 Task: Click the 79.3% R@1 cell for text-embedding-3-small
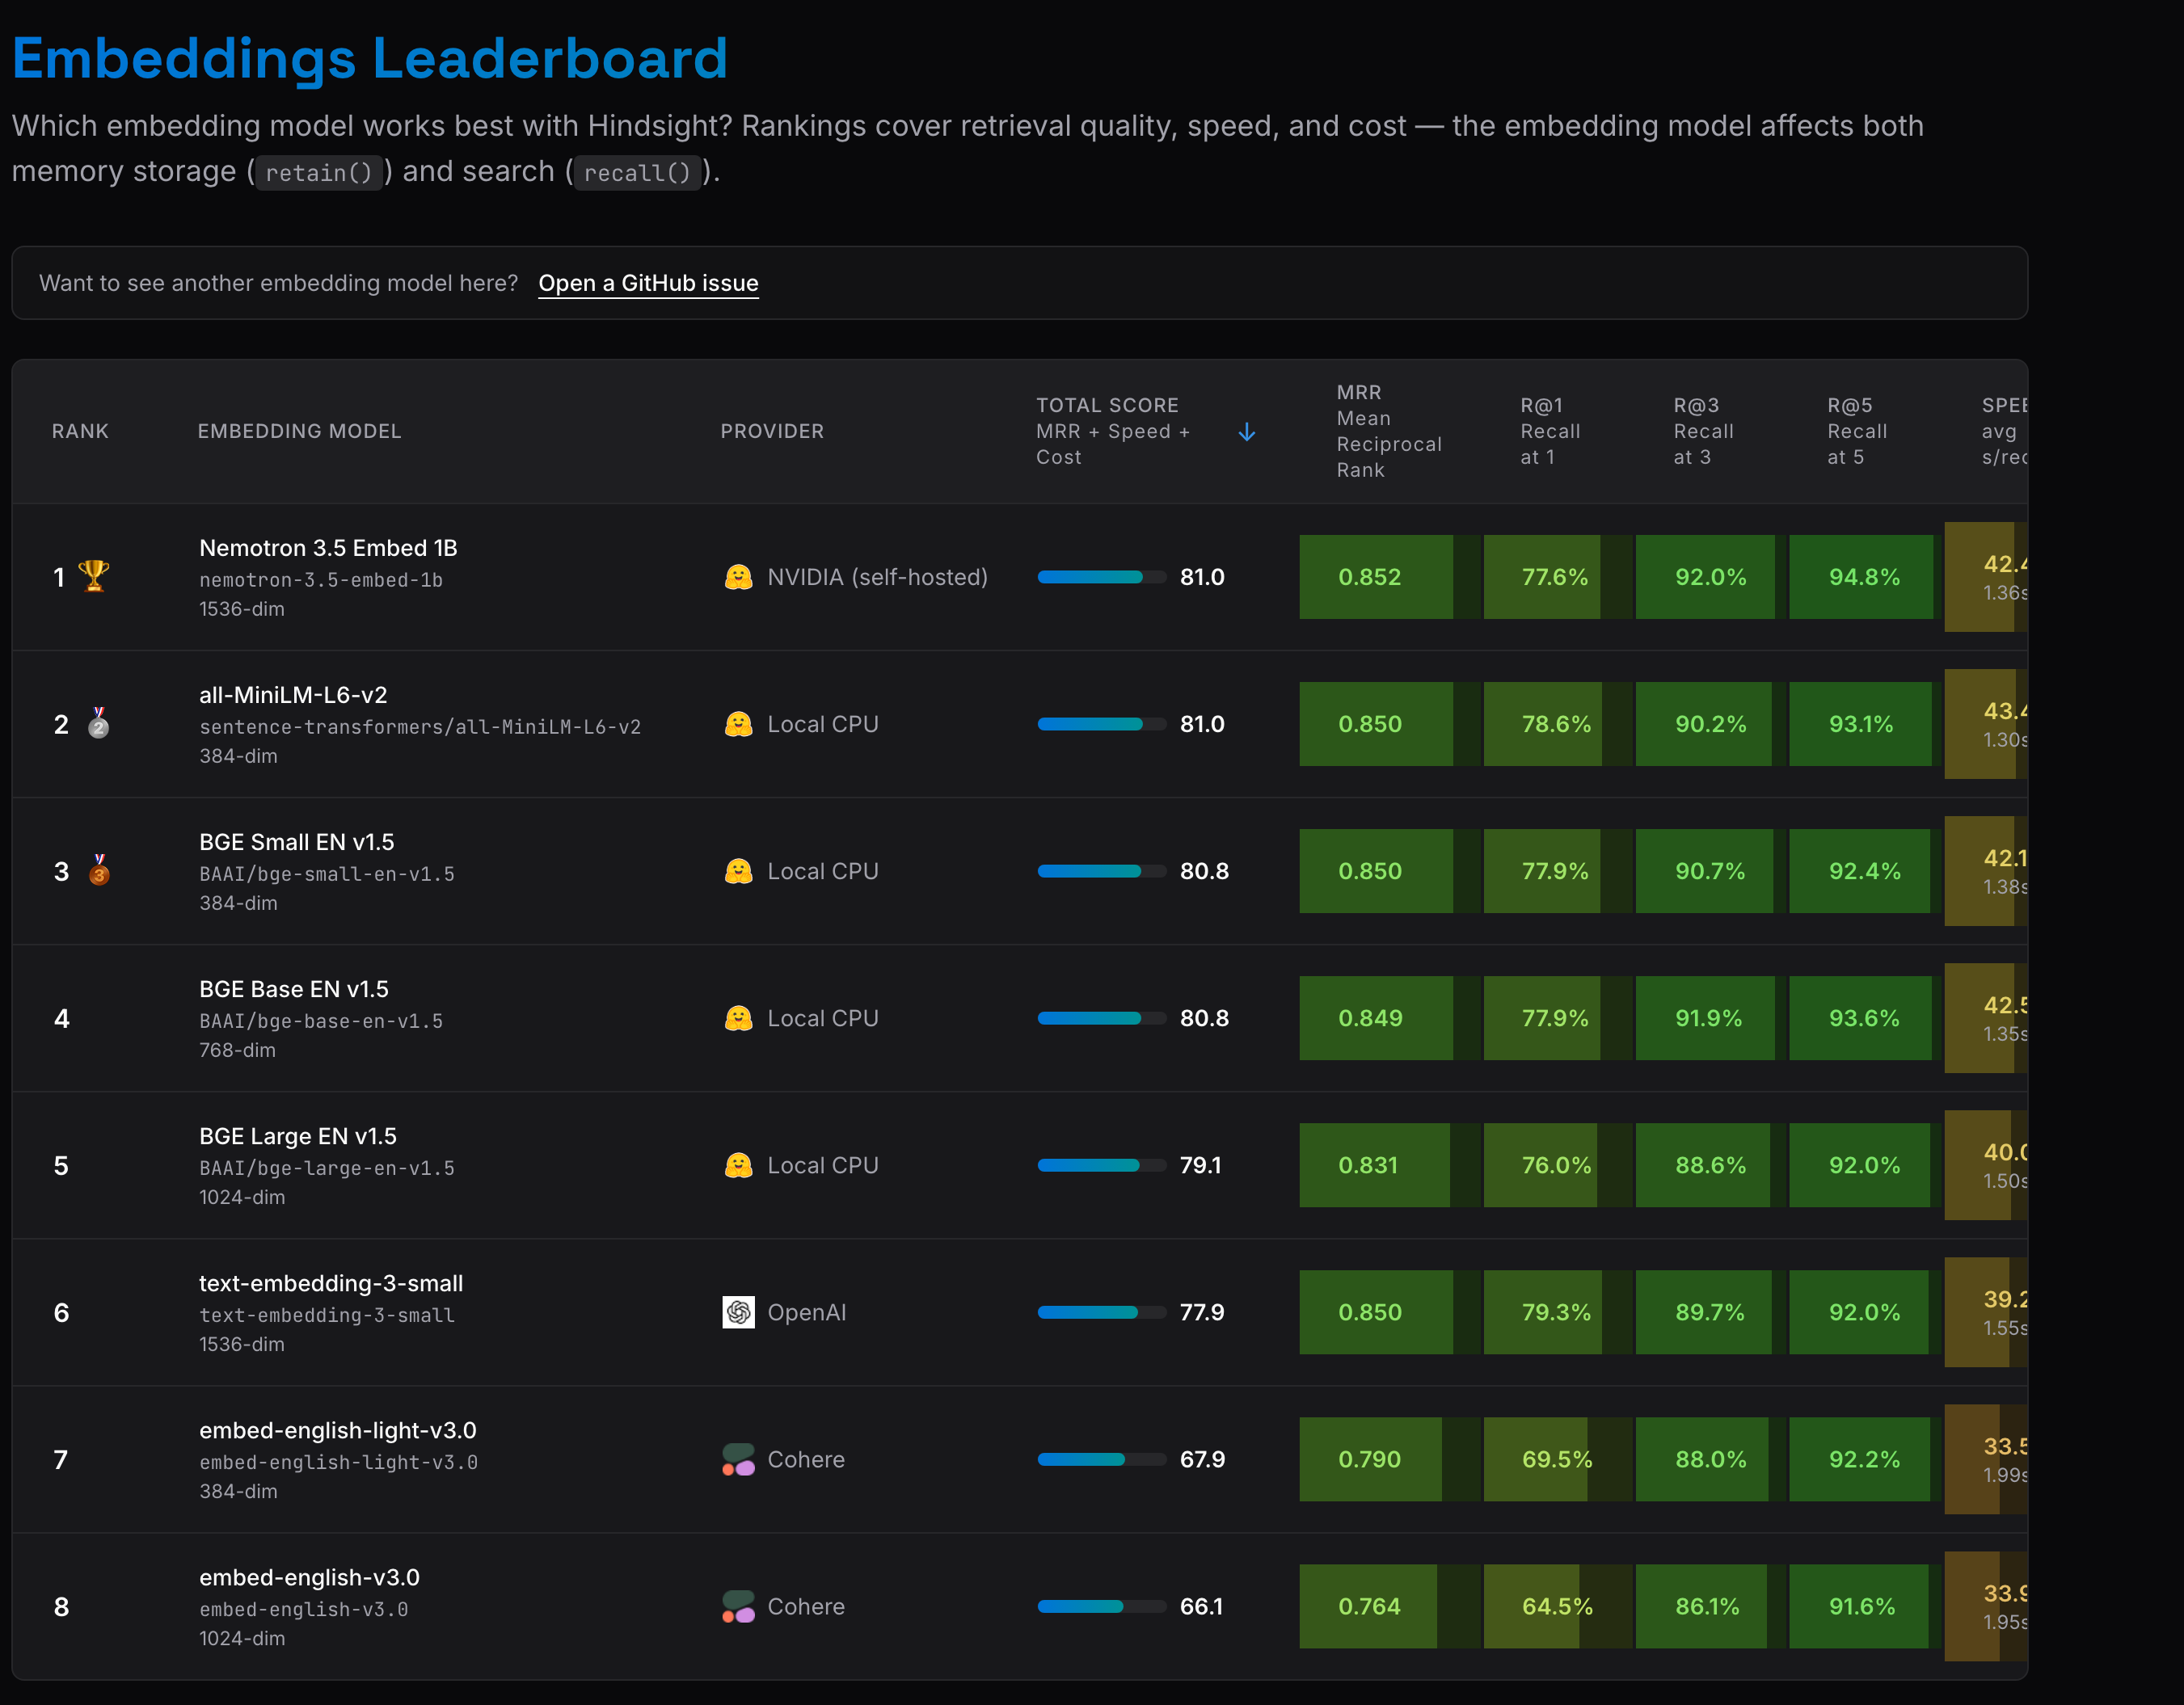(x=1557, y=1312)
